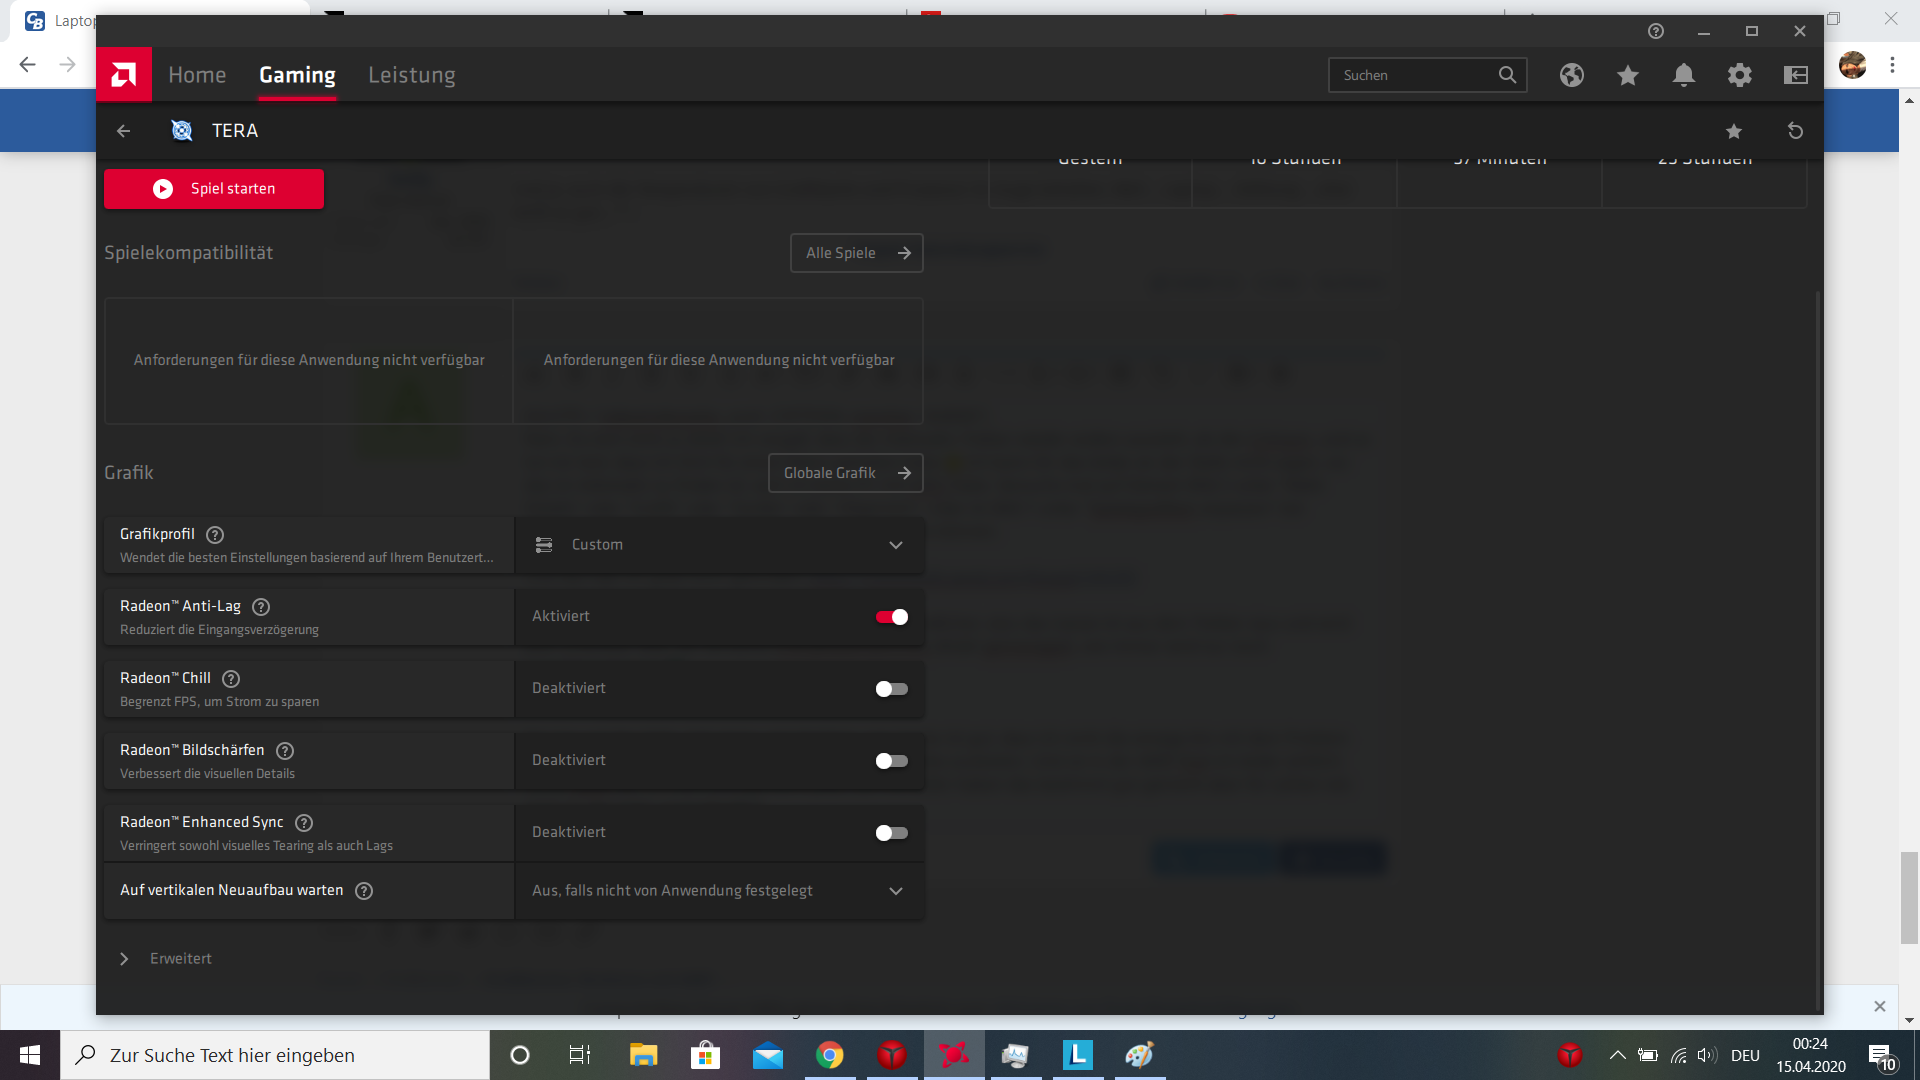Enable the Radeon Bildschärfen toggle

tap(891, 761)
